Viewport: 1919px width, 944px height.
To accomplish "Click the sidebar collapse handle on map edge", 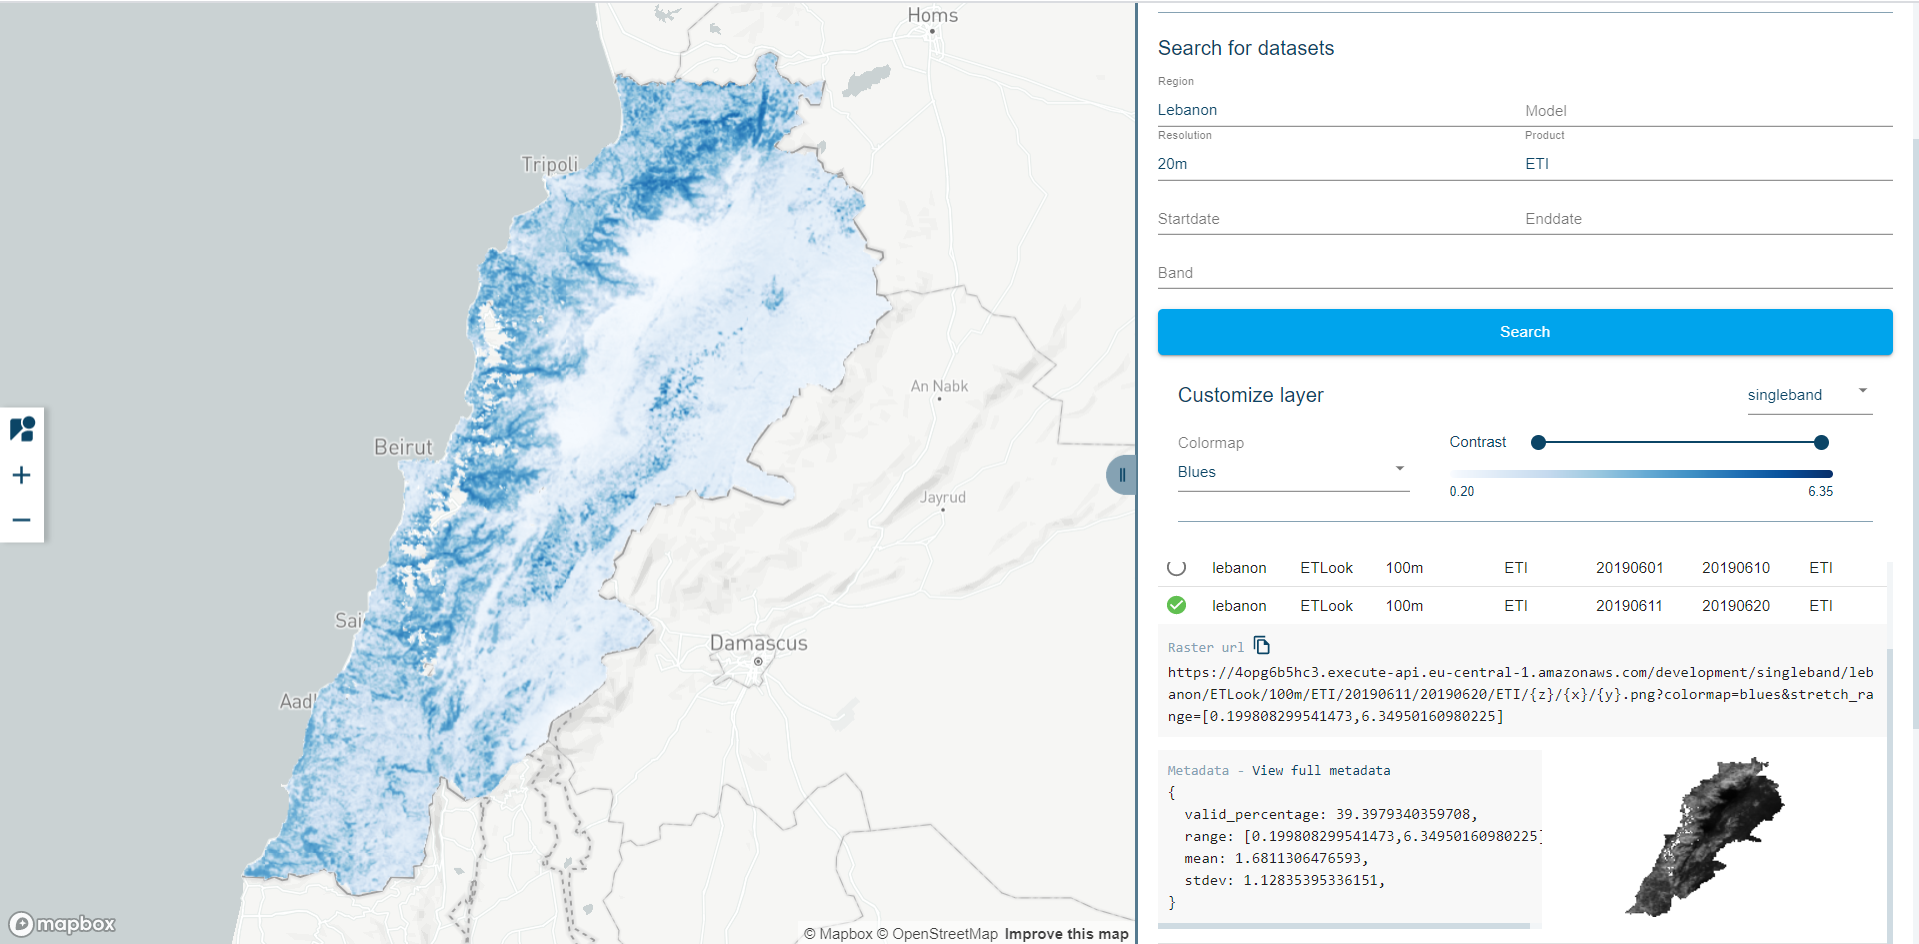I will click(x=1122, y=475).
